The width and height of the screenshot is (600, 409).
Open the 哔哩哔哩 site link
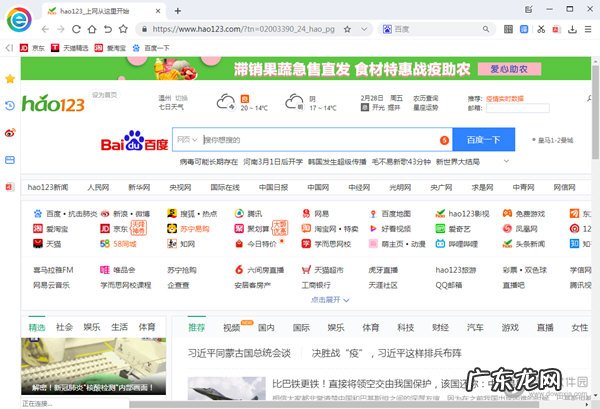457,244
